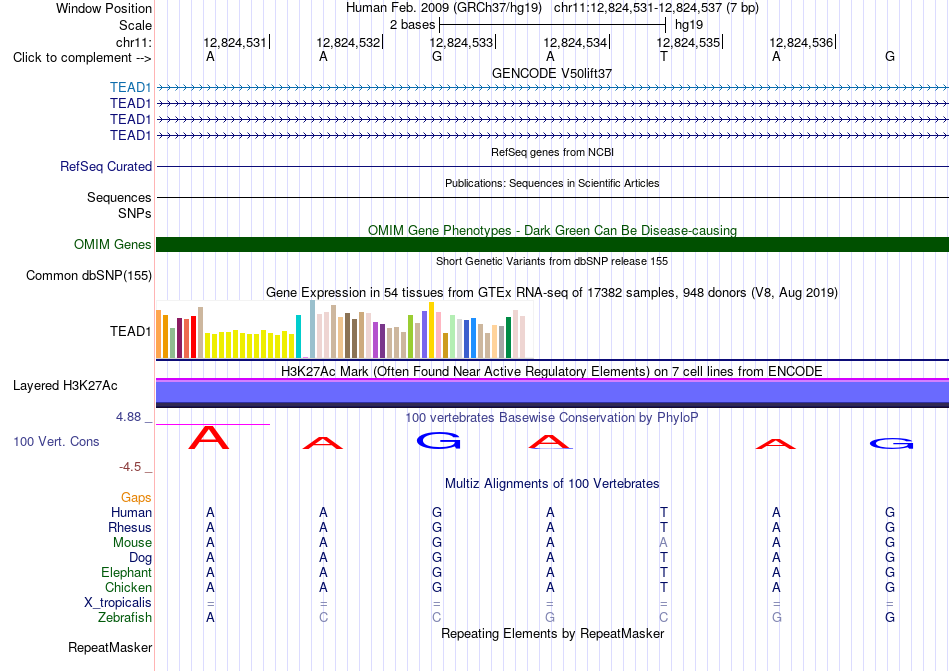Click the cyan bar in GTEx chart

298,337
